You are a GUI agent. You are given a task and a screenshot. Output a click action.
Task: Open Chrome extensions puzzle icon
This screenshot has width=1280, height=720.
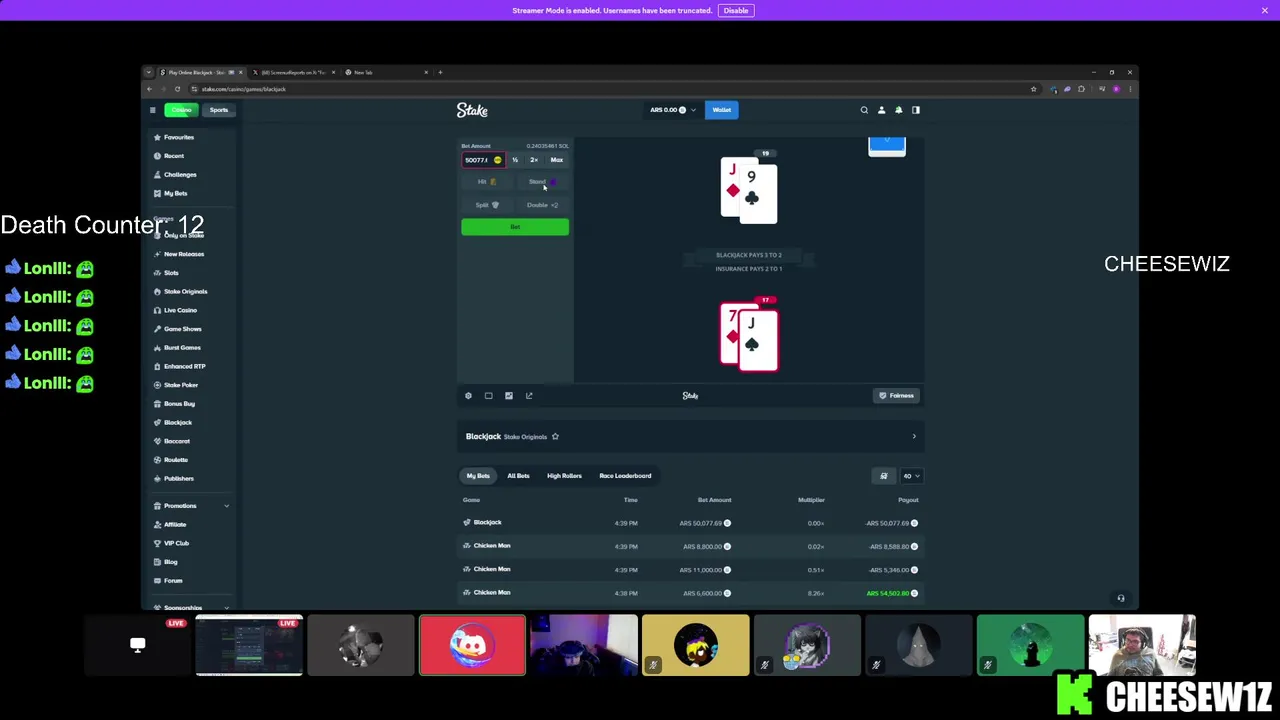[1081, 89]
